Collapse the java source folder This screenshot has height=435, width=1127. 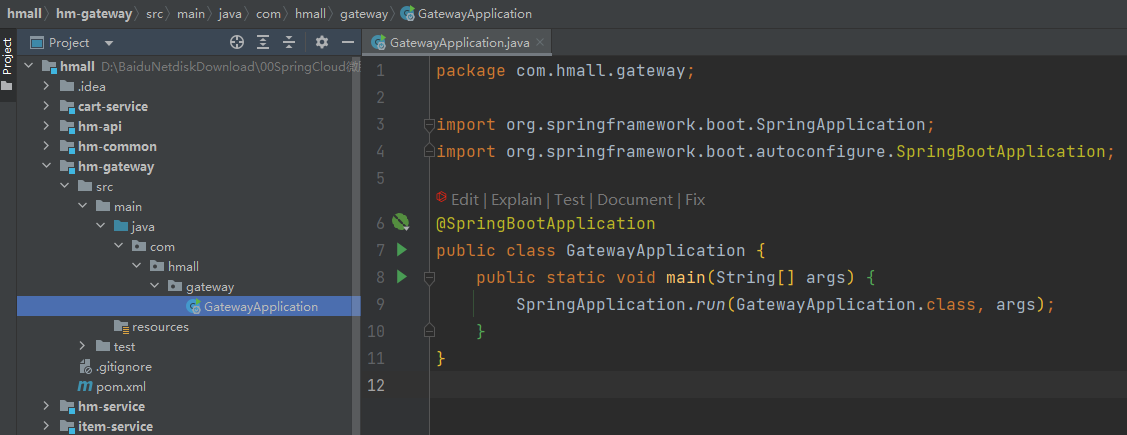point(100,226)
